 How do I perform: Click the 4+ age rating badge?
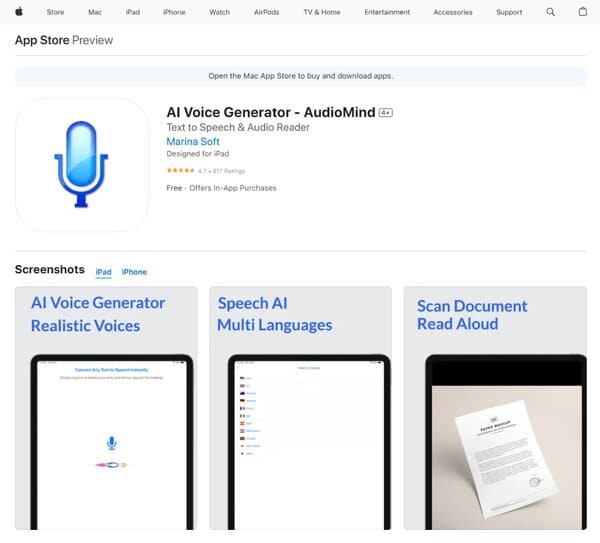coord(385,113)
